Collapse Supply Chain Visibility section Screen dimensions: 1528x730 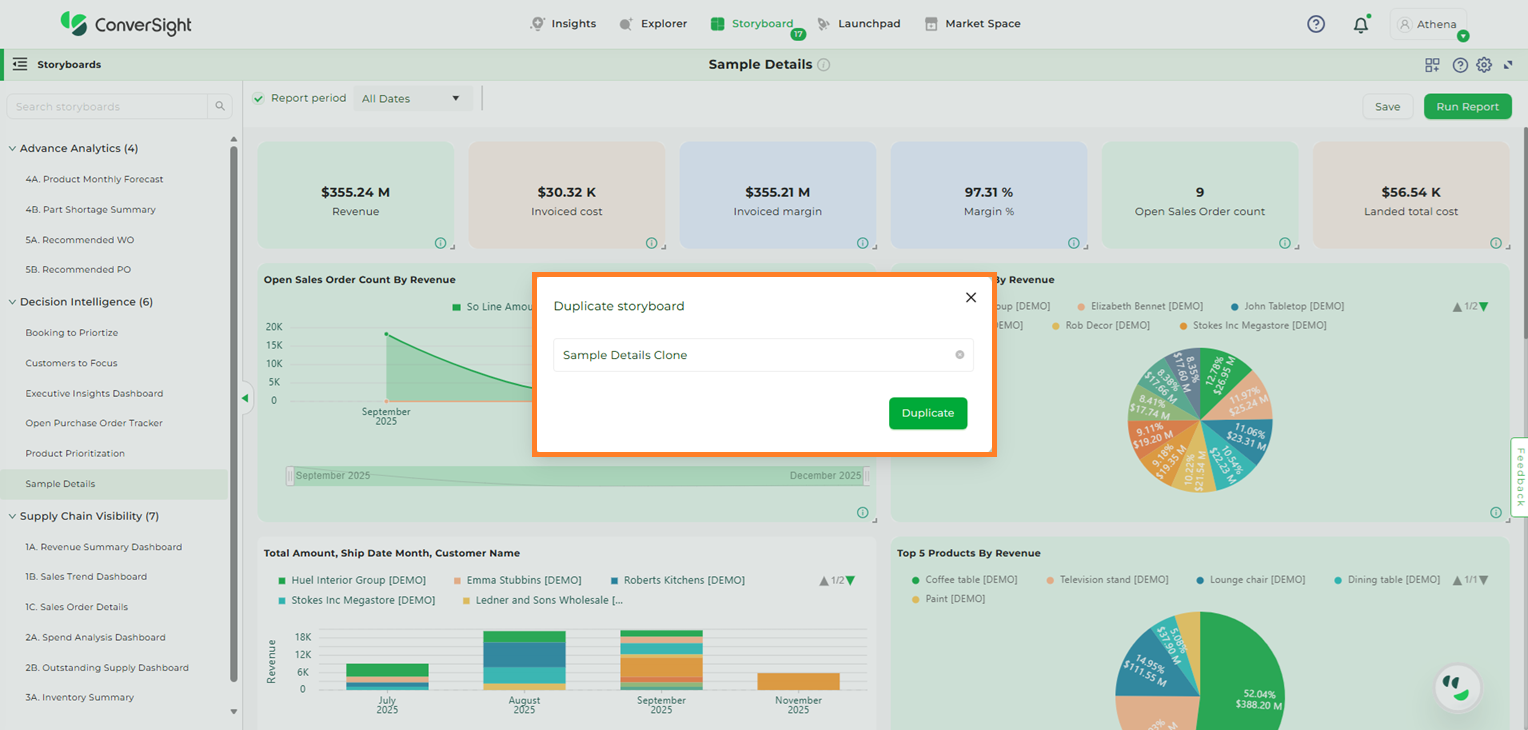12,516
